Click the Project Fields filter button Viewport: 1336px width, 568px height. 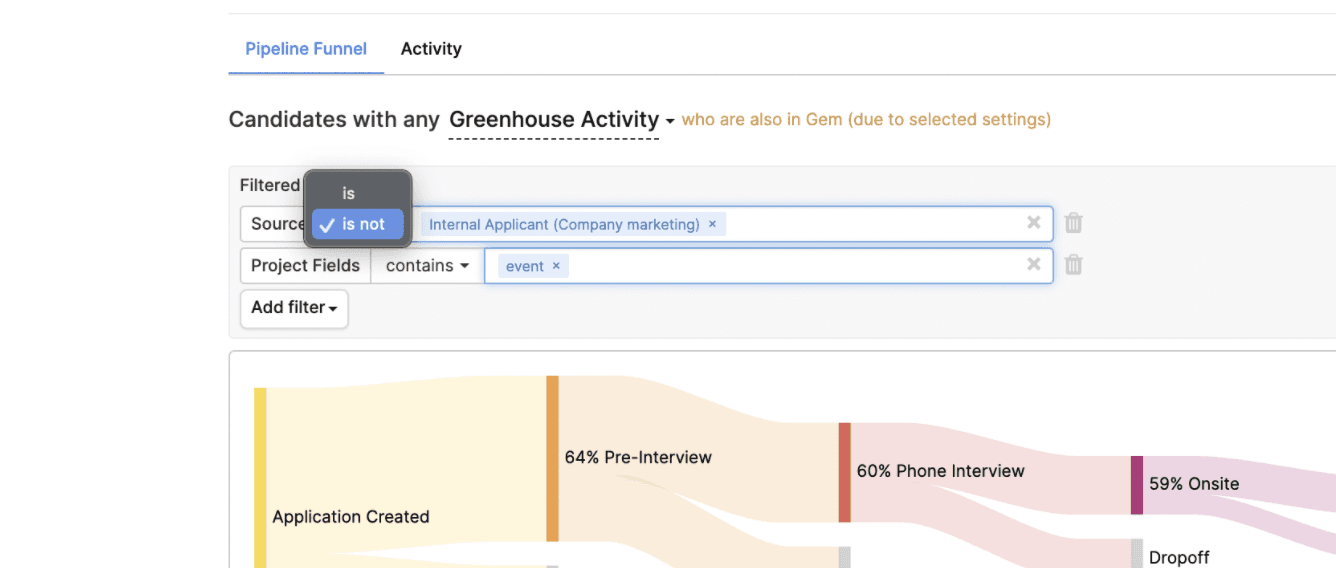(x=305, y=266)
